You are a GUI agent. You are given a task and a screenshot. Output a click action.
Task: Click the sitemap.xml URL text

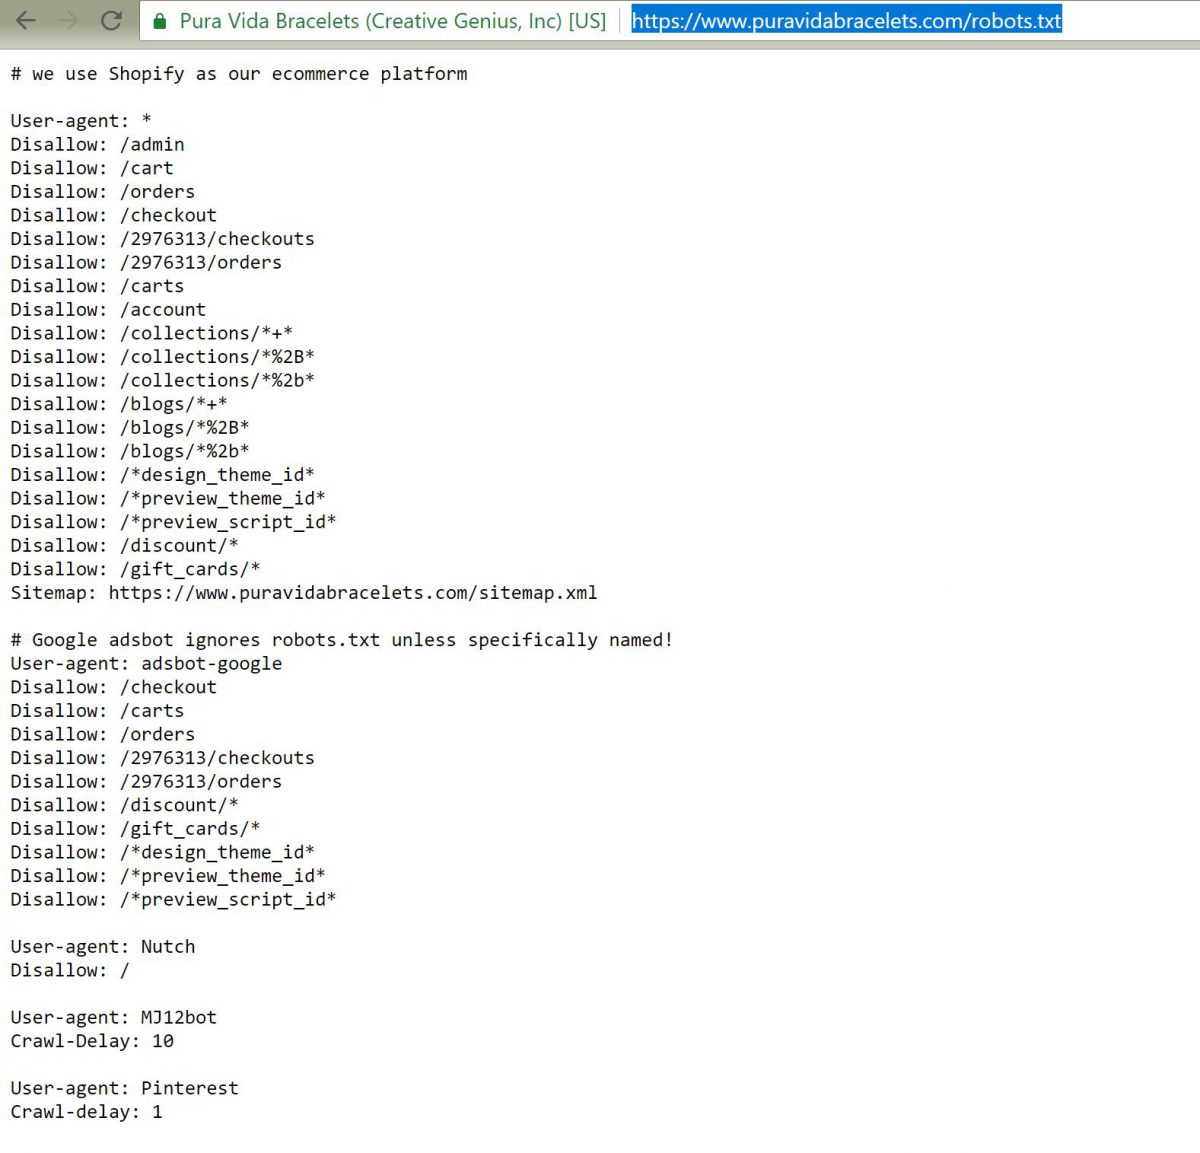[x=352, y=593]
